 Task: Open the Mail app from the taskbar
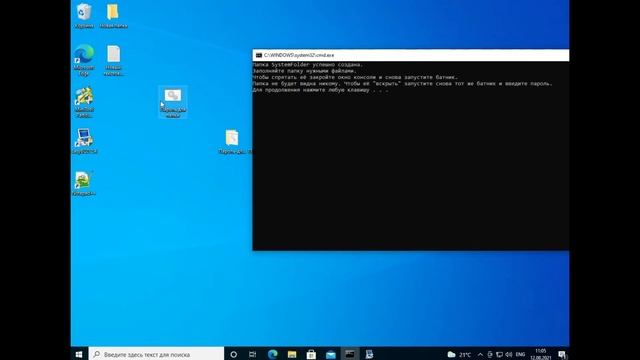331,354
